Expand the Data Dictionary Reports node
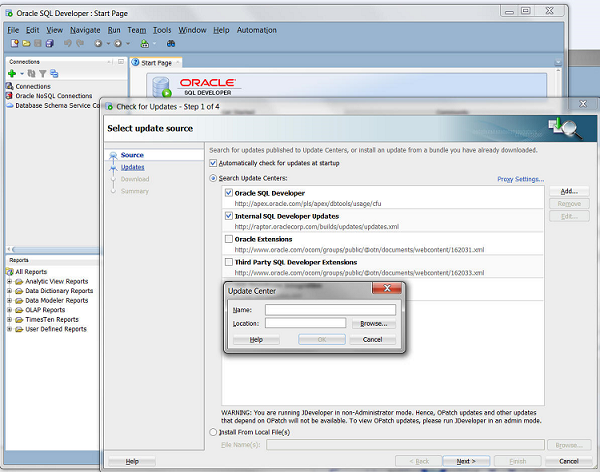 10,291
